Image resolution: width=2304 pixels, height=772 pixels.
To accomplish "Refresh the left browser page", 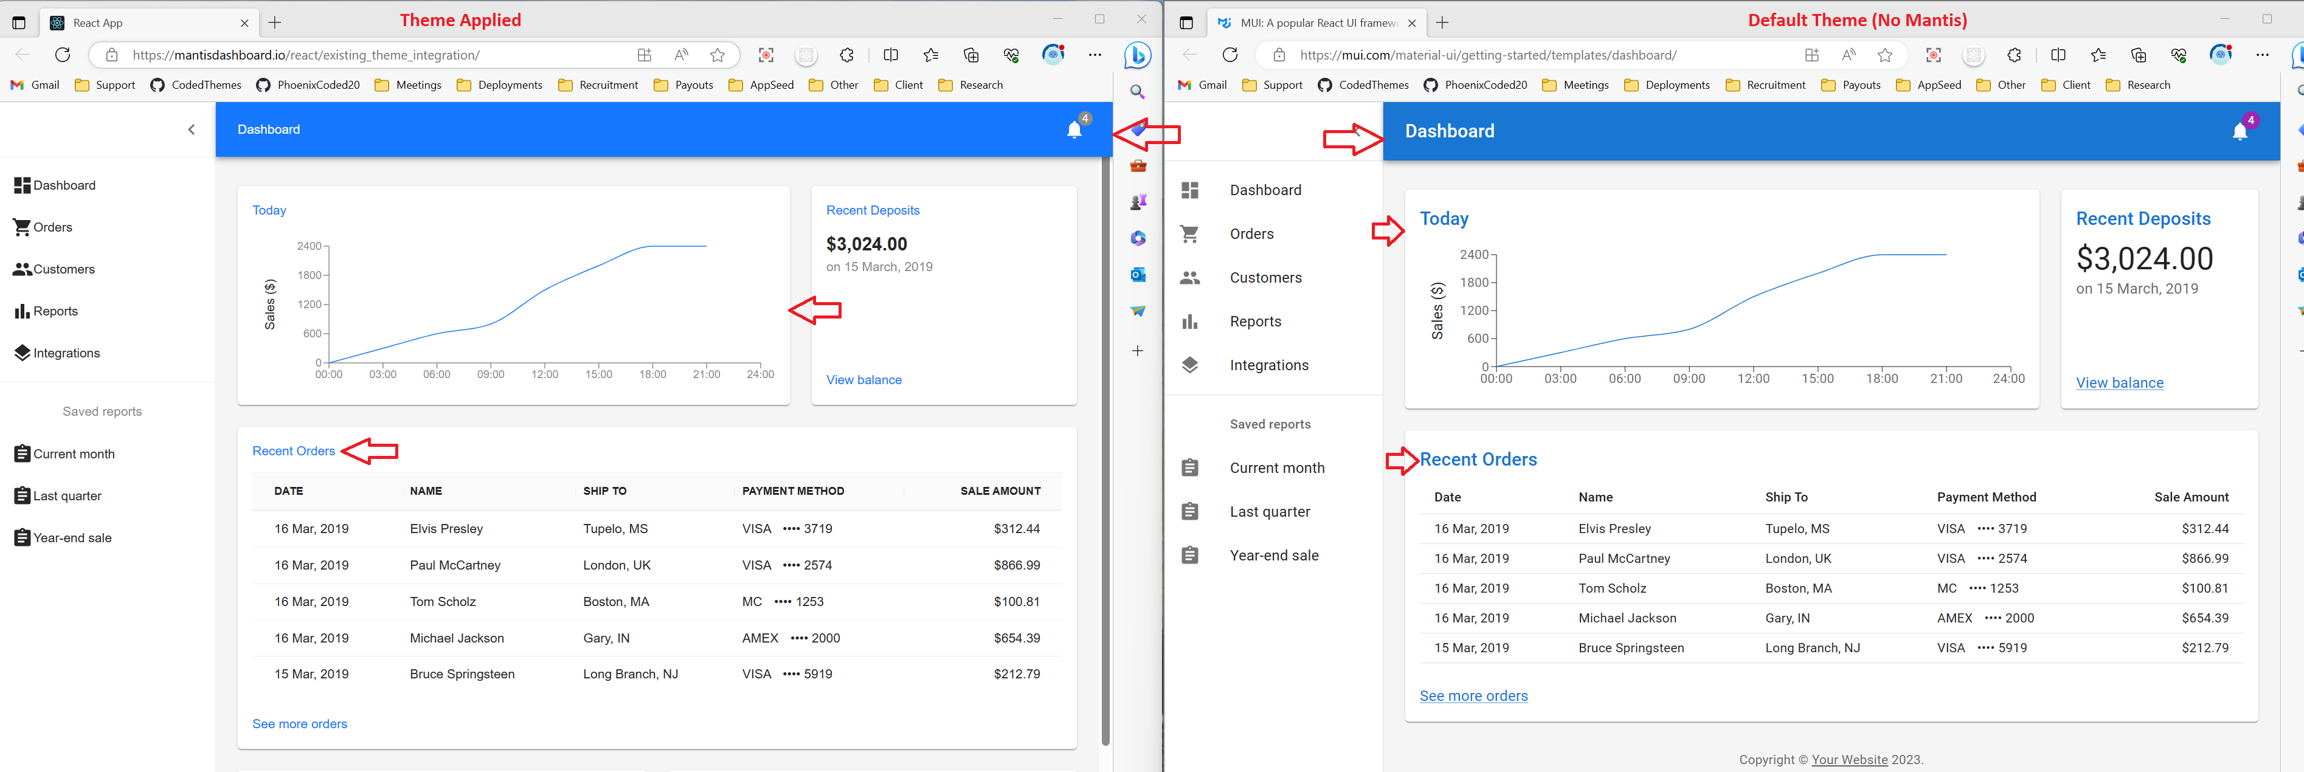I will pyautogui.click(x=62, y=55).
